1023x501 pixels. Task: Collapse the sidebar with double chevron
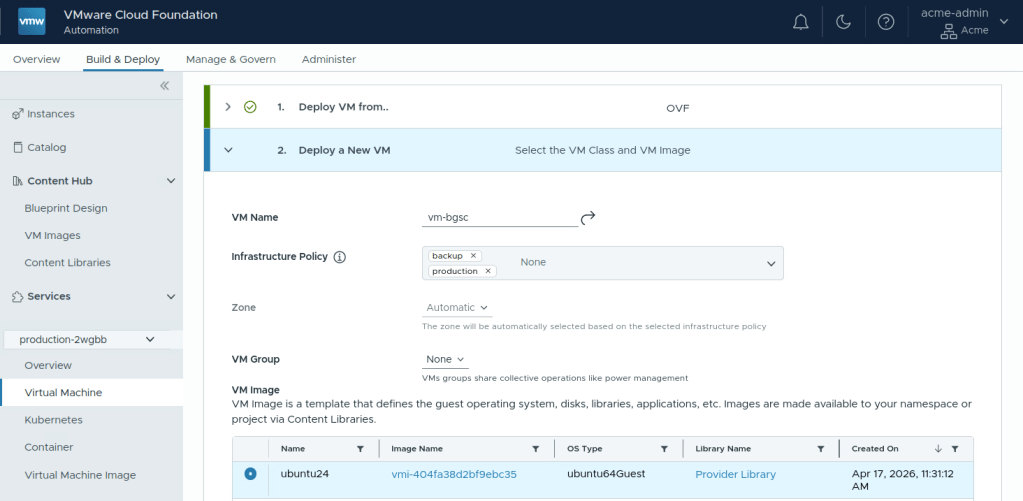164,85
